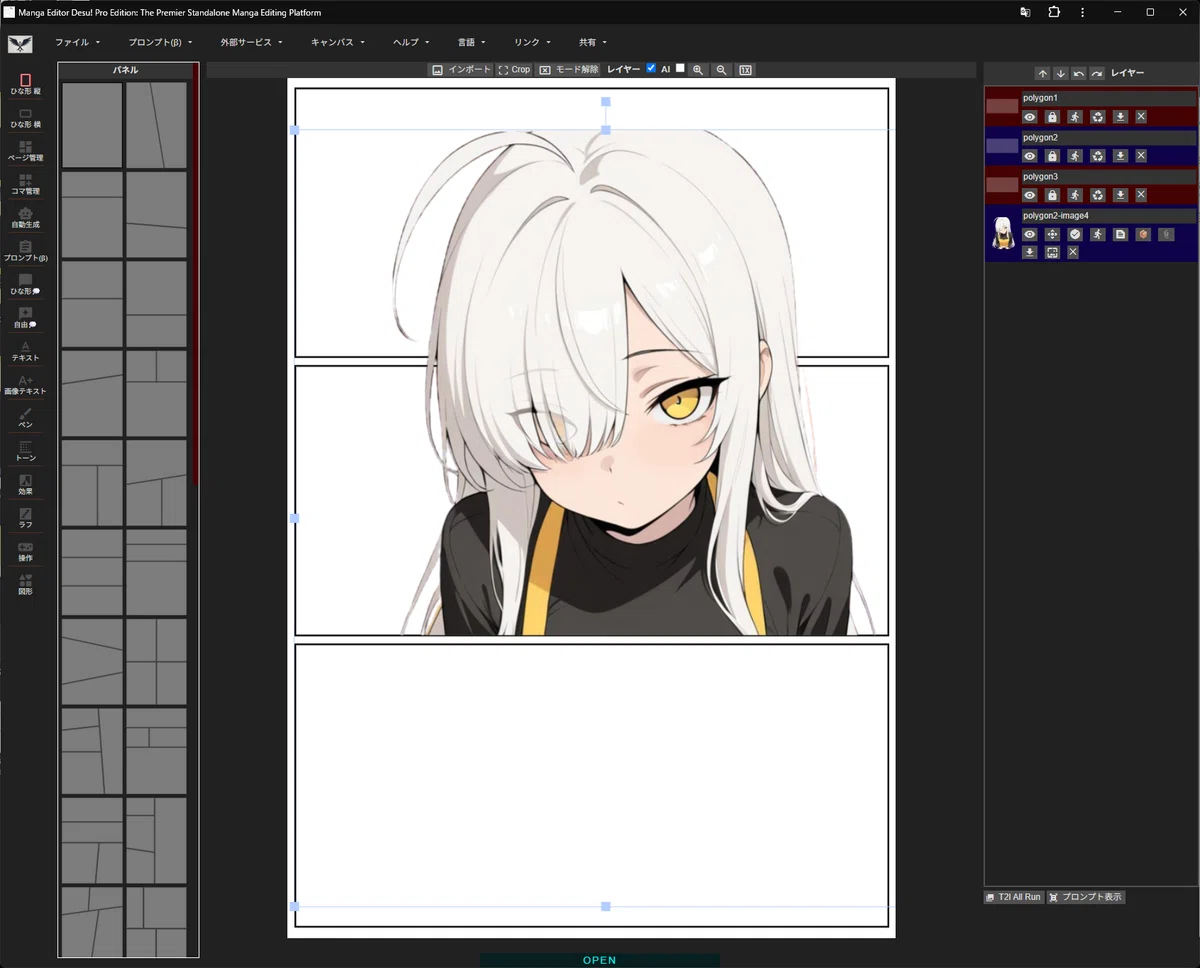
Task: Move layer down with down arrow
Action: [1061, 73]
